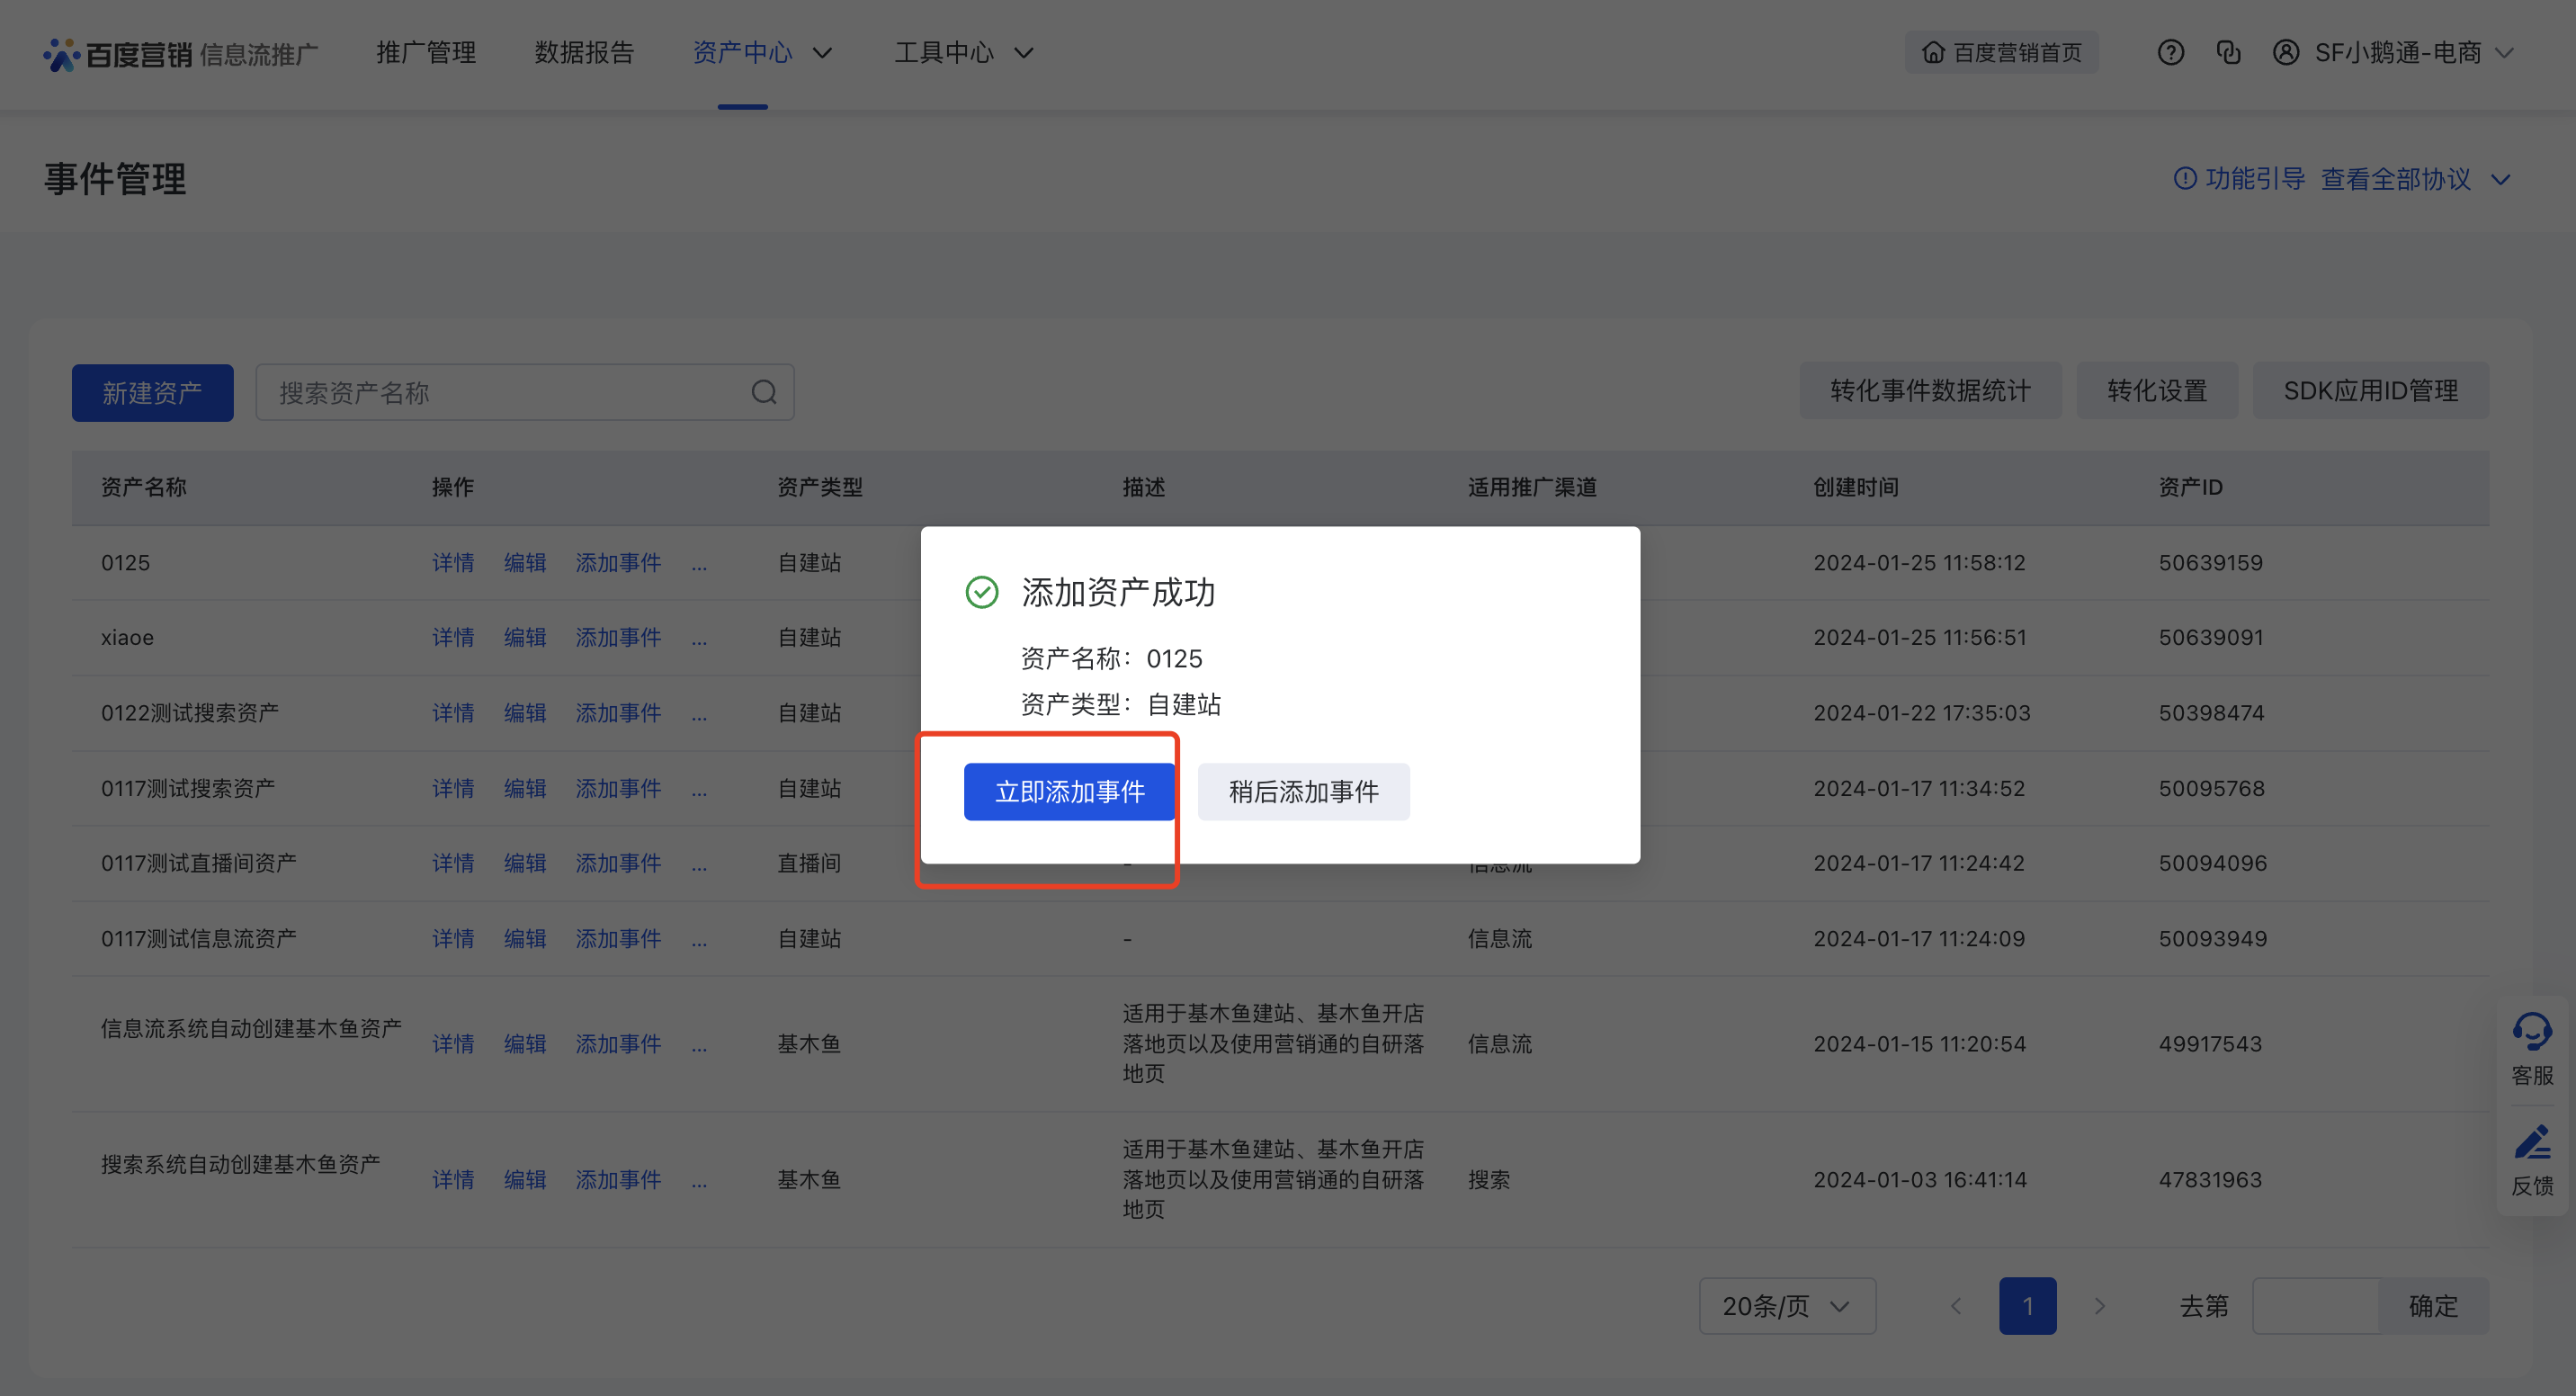The width and height of the screenshot is (2576, 1396).
Task: Click 添加事件 for 0122测试搜索资产
Action: [x=618, y=713]
